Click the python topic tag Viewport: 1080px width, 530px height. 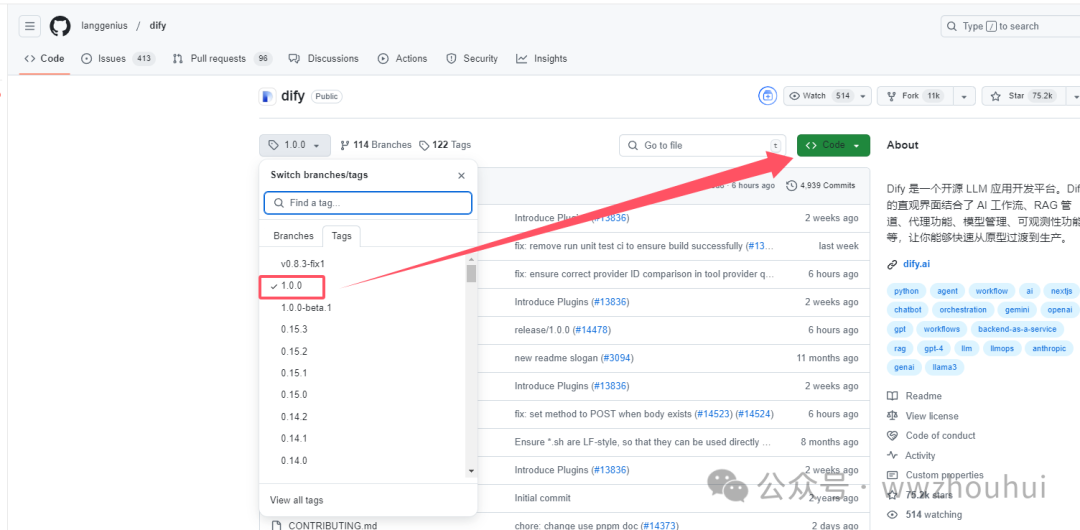pyautogui.click(x=907, y=291)
